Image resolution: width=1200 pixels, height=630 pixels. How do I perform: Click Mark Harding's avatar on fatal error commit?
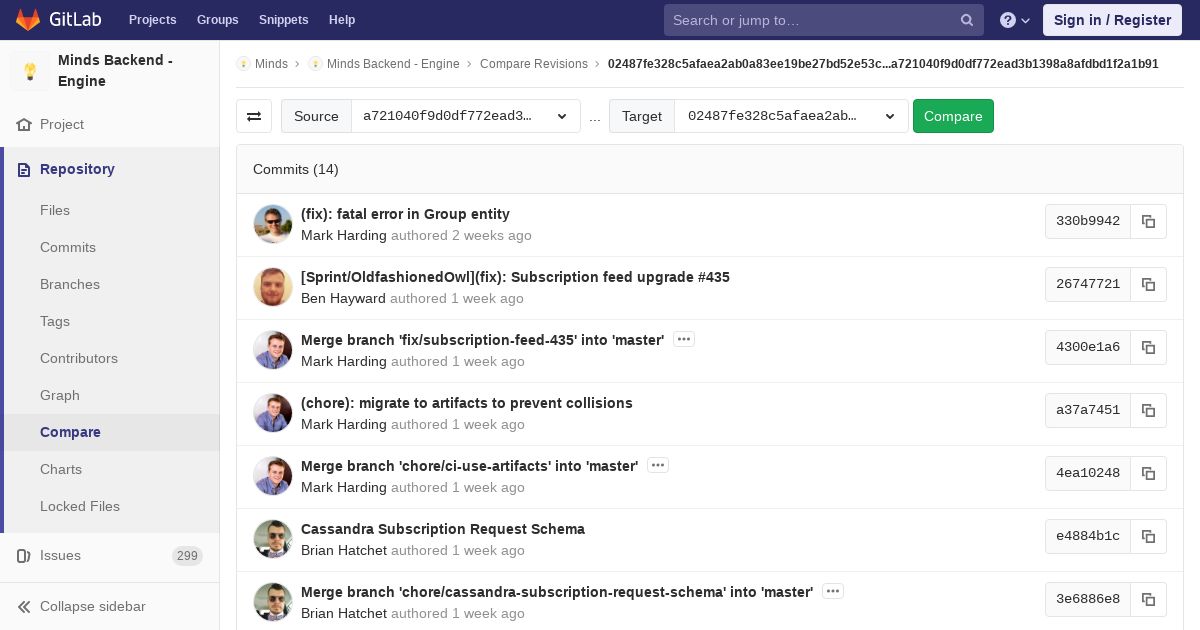pyautogui.click(x=273, y=224)
